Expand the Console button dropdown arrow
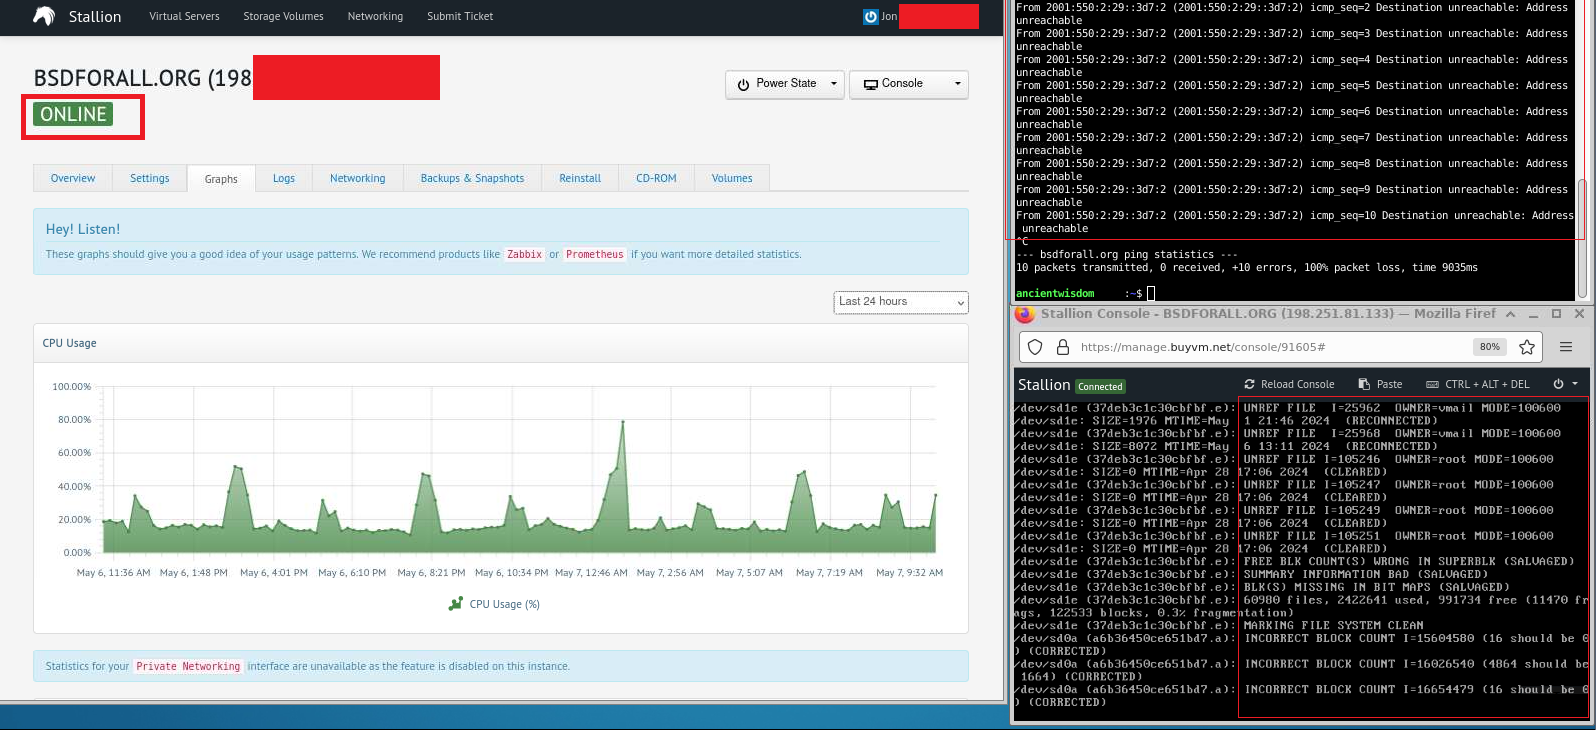Image resolution: width=1596 pixels, height=730 pixels. click(957, 84)
